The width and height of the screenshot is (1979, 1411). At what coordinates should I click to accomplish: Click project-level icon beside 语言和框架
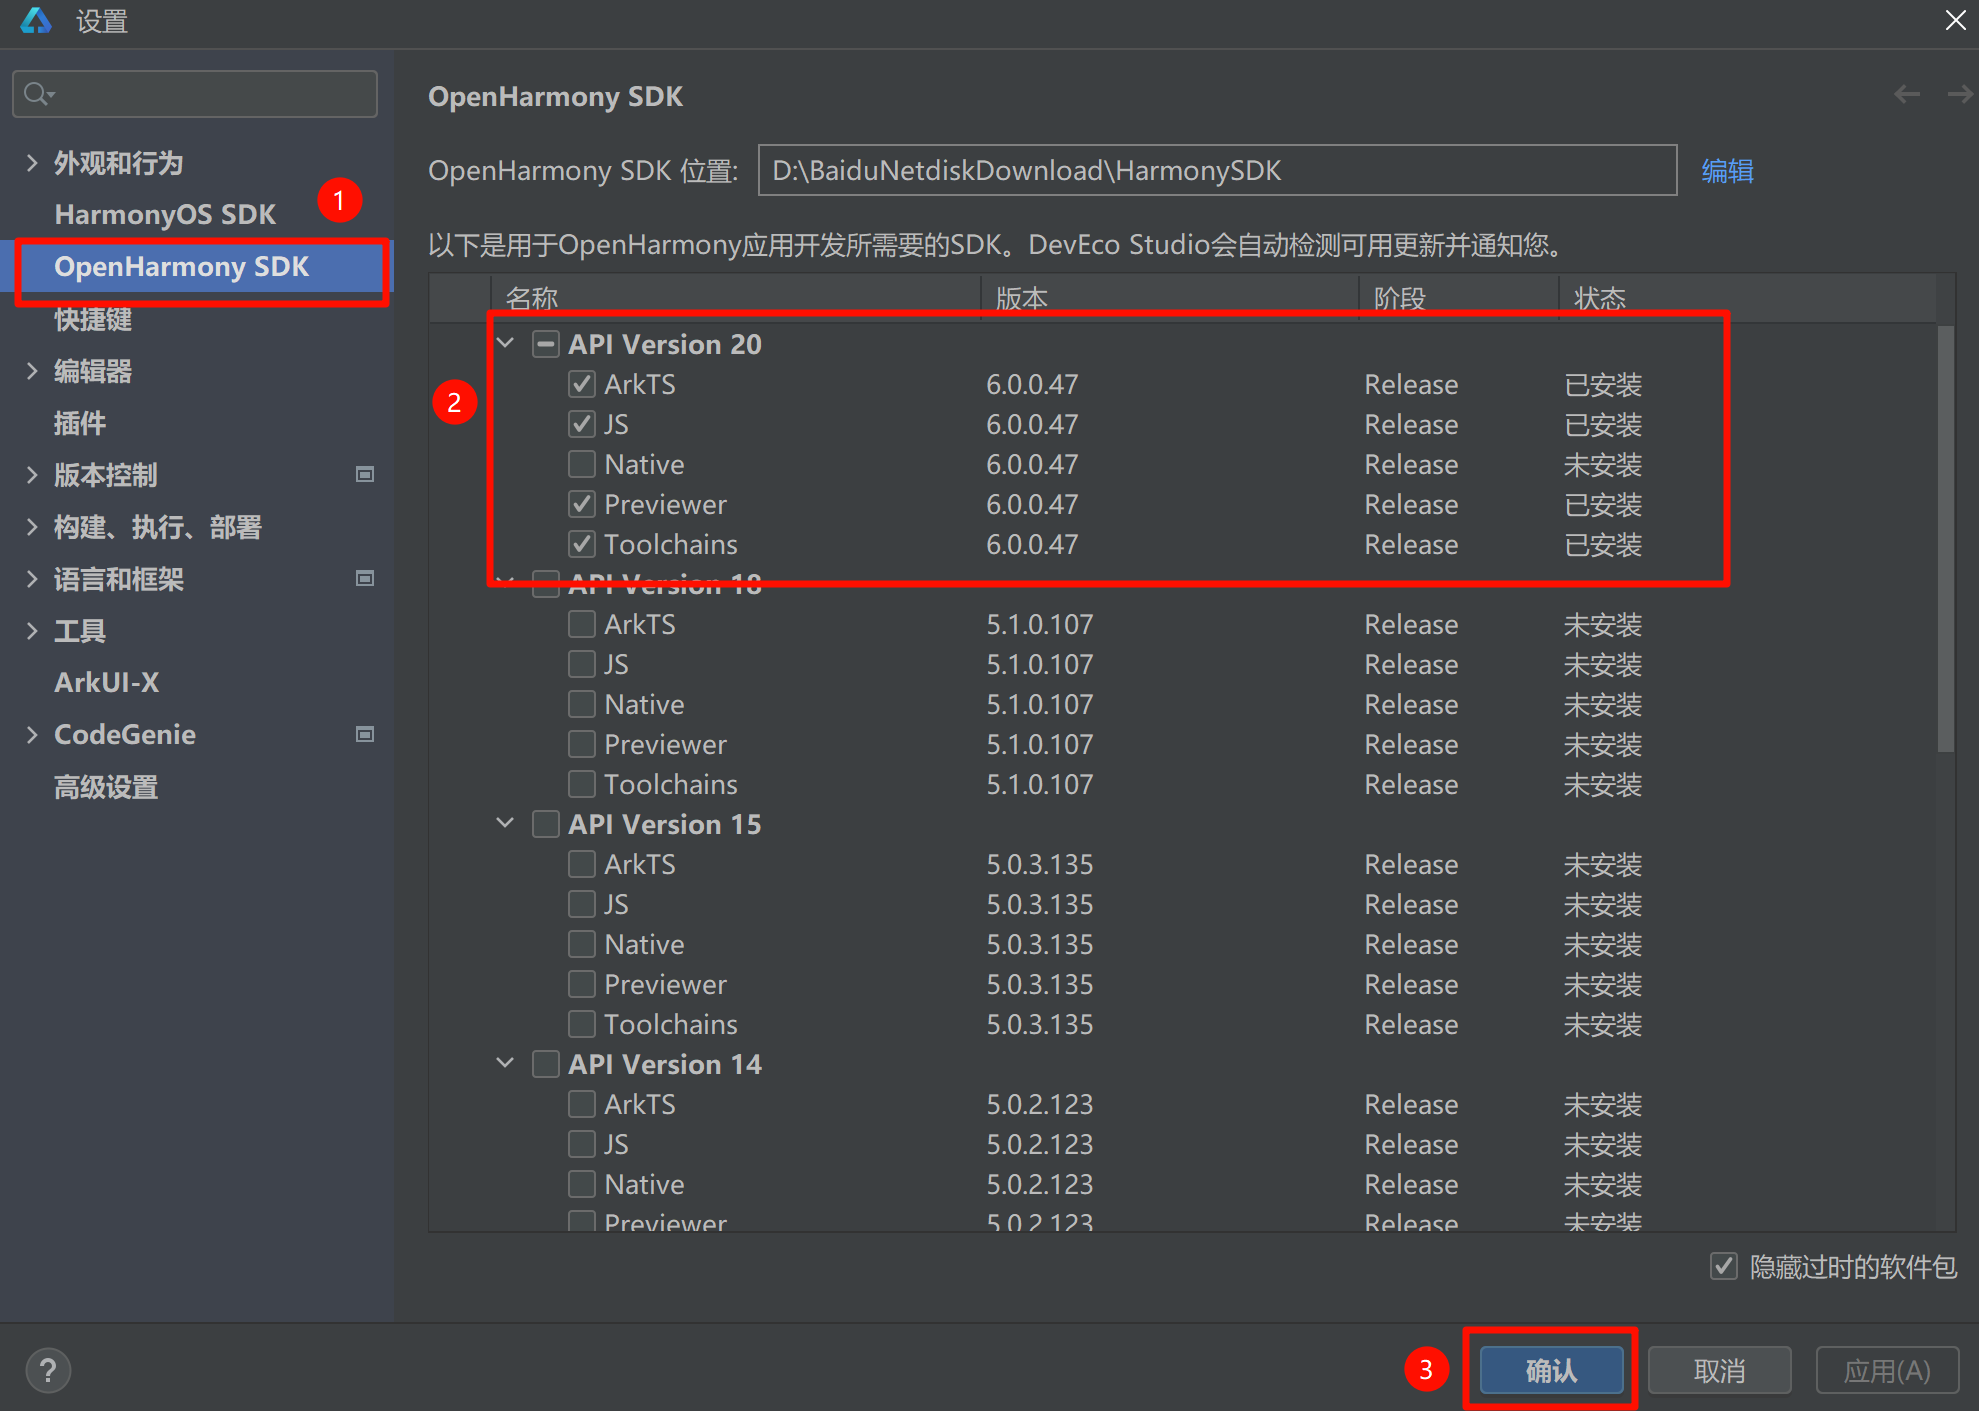coord(365,578)
